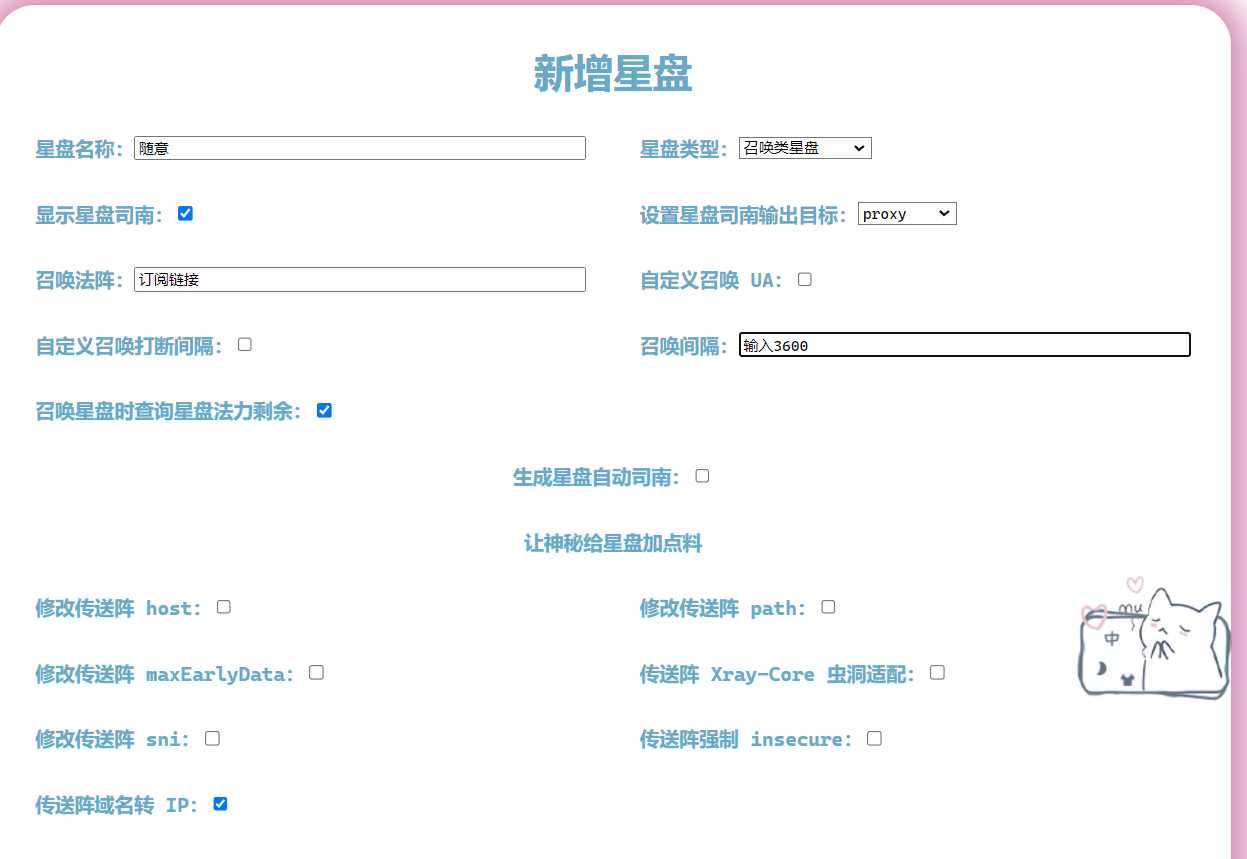
Task: Enable the 自定义召唤 UA checkbox
Action: 805,279
